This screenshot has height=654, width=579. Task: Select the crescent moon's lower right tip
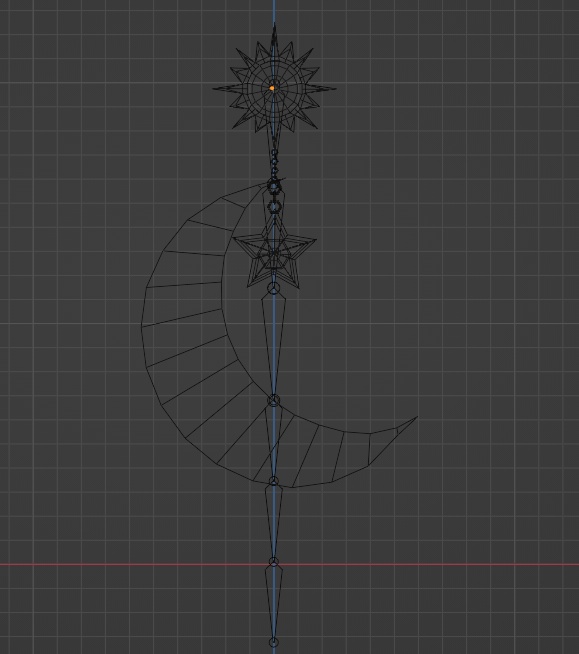pyautogui.click(x=415, y=418)
